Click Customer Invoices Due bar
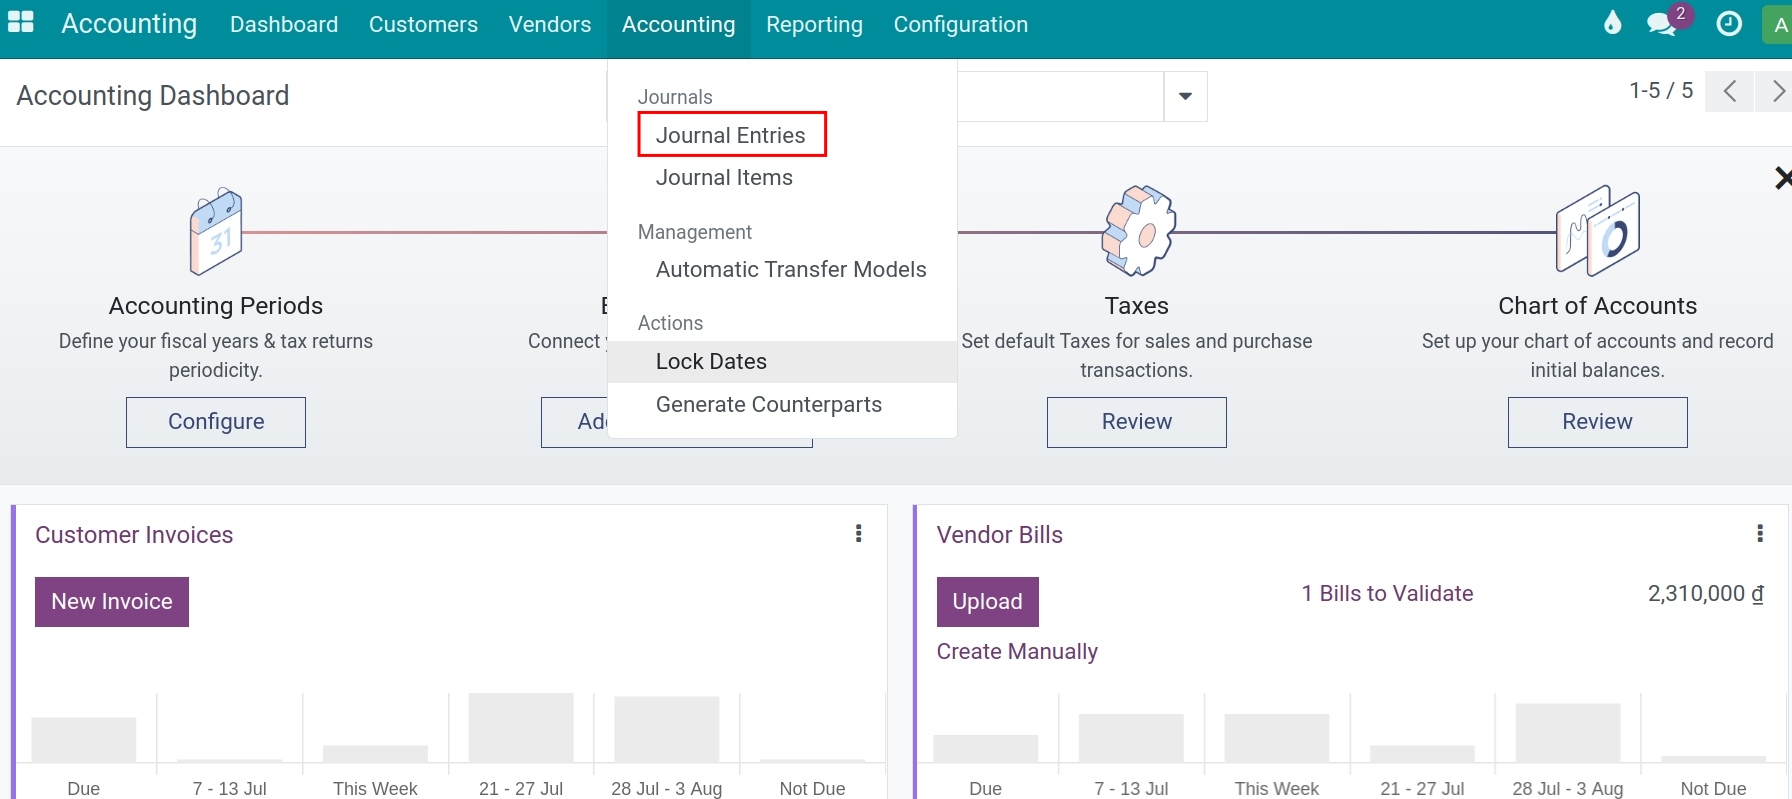The image size is (1792, 799). (84, 740)
